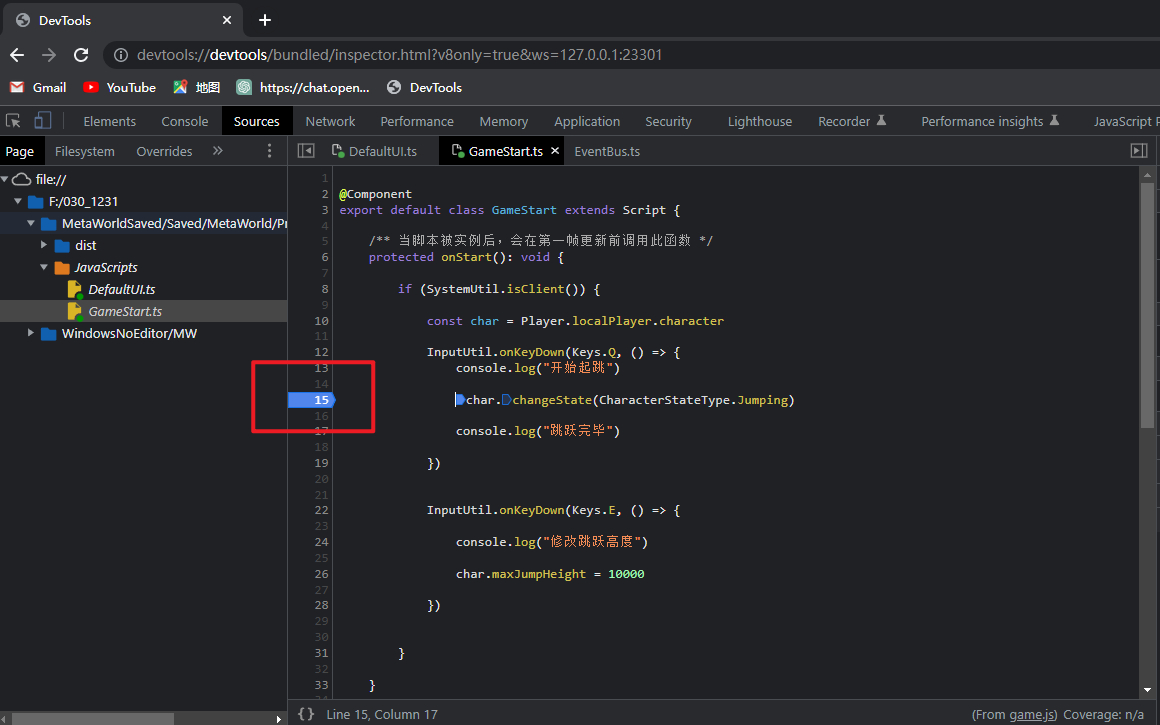This screenshot has width=1160, height=725.
Task: Click the address bar URL field
Action: [x=399, y=55]
